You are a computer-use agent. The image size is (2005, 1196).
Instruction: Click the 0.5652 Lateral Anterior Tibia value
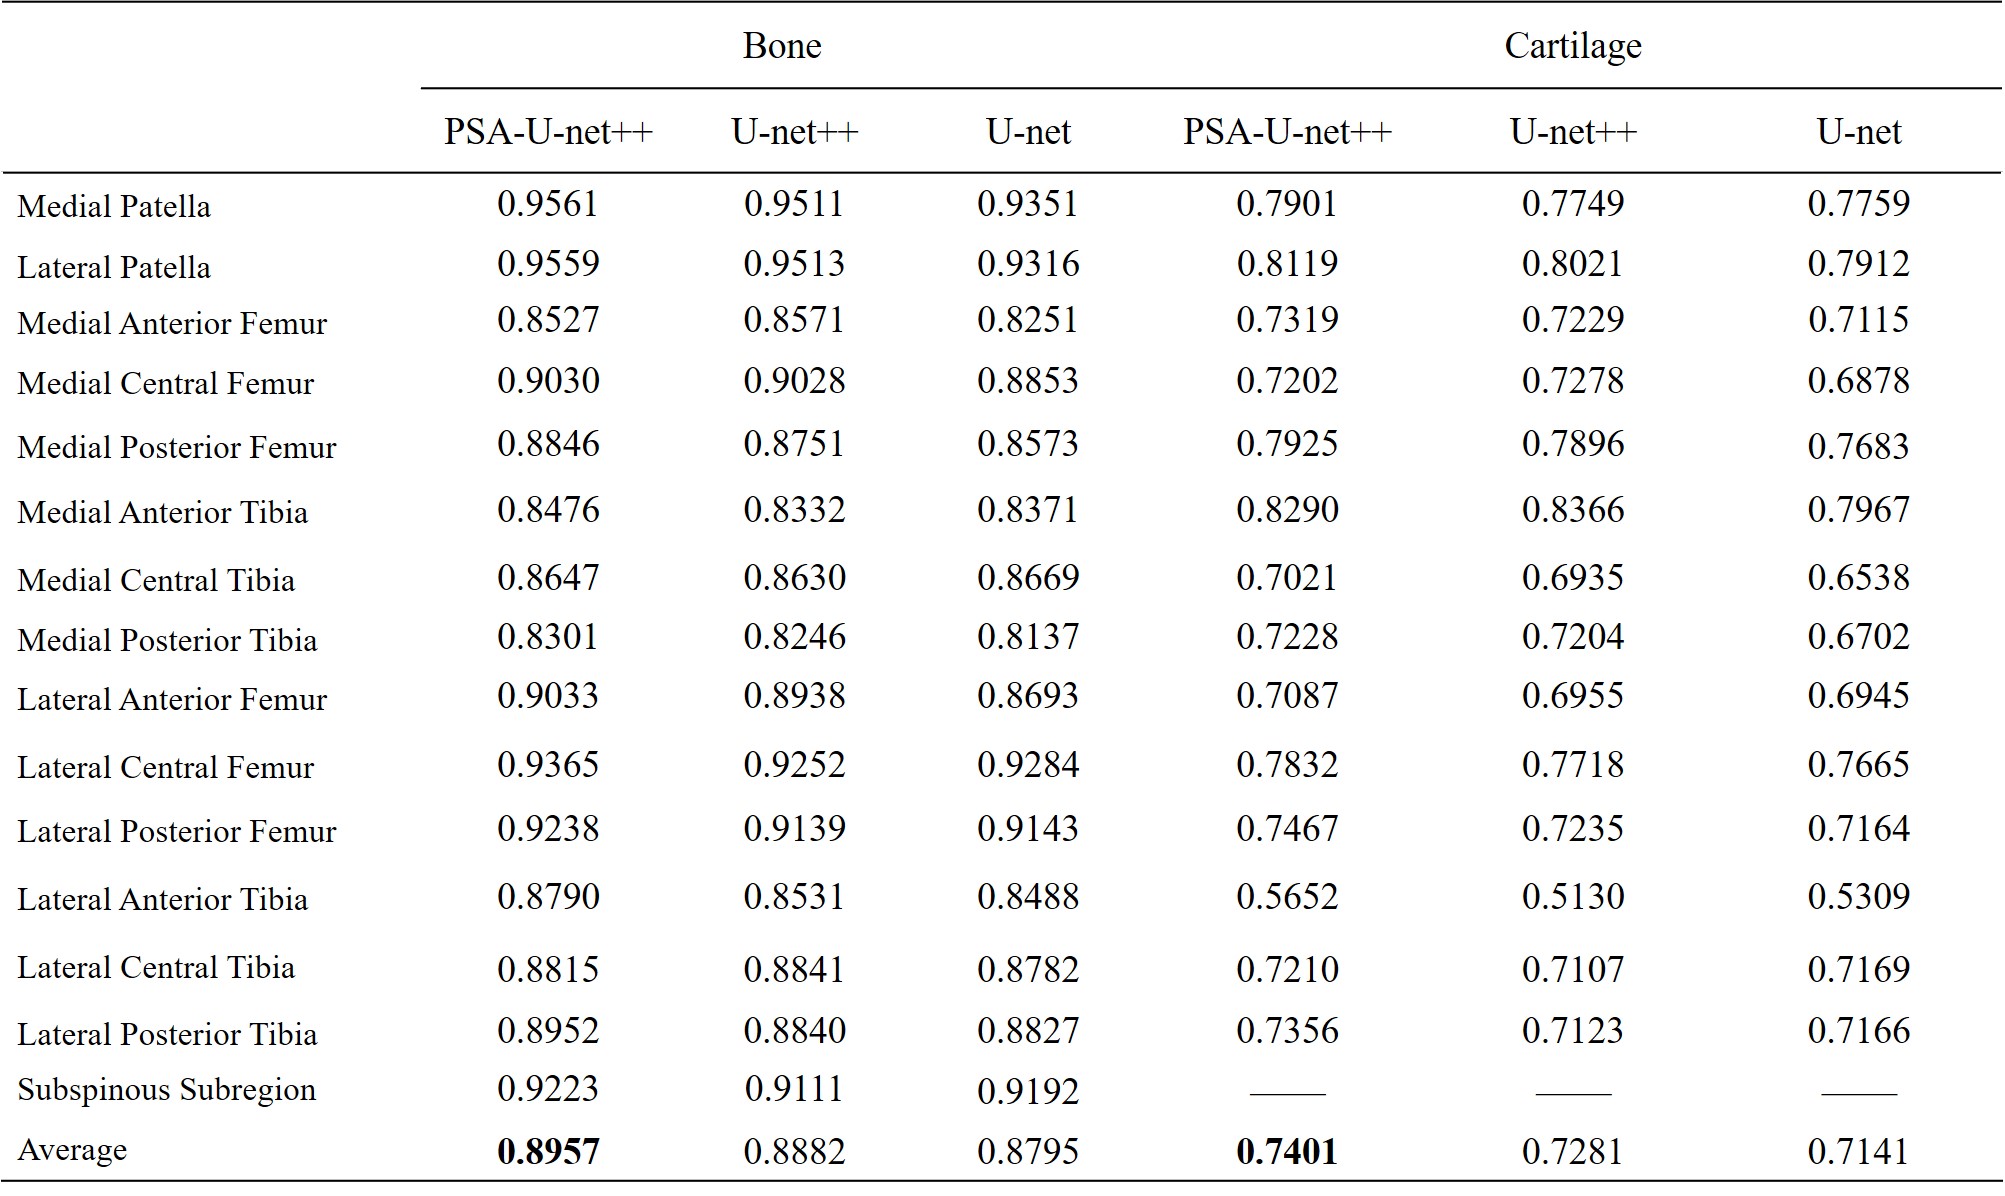tap(1287, 897)
